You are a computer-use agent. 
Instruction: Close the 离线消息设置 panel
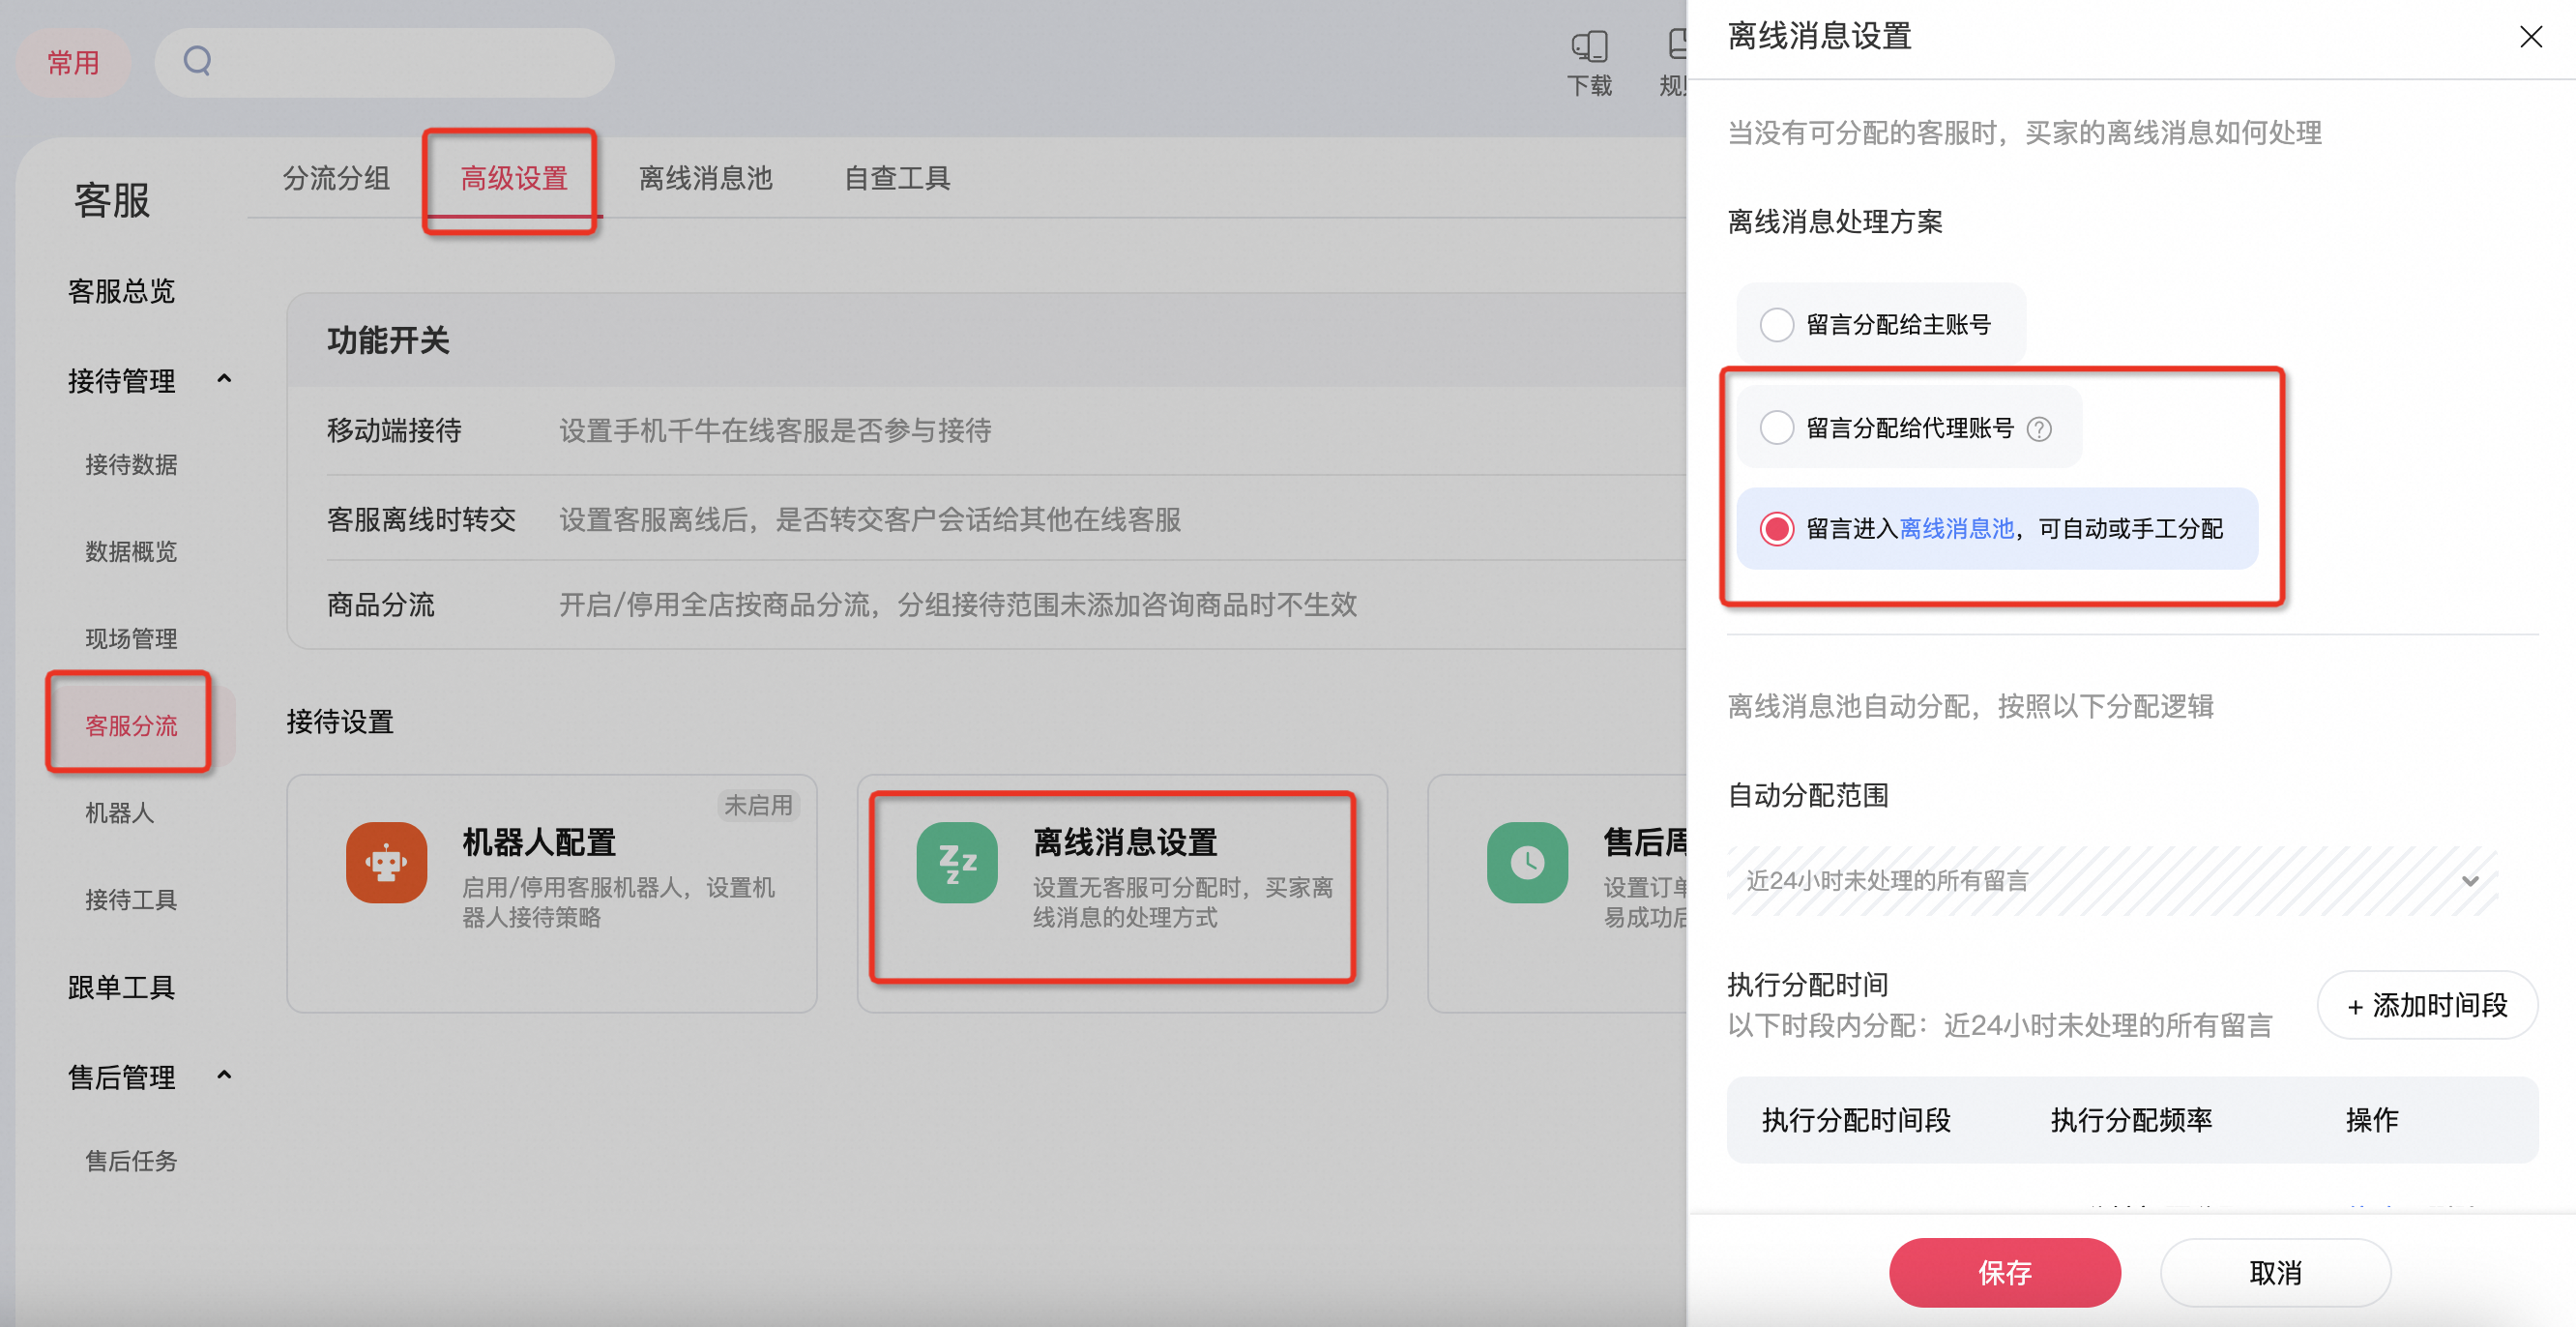coord(2531,37)
